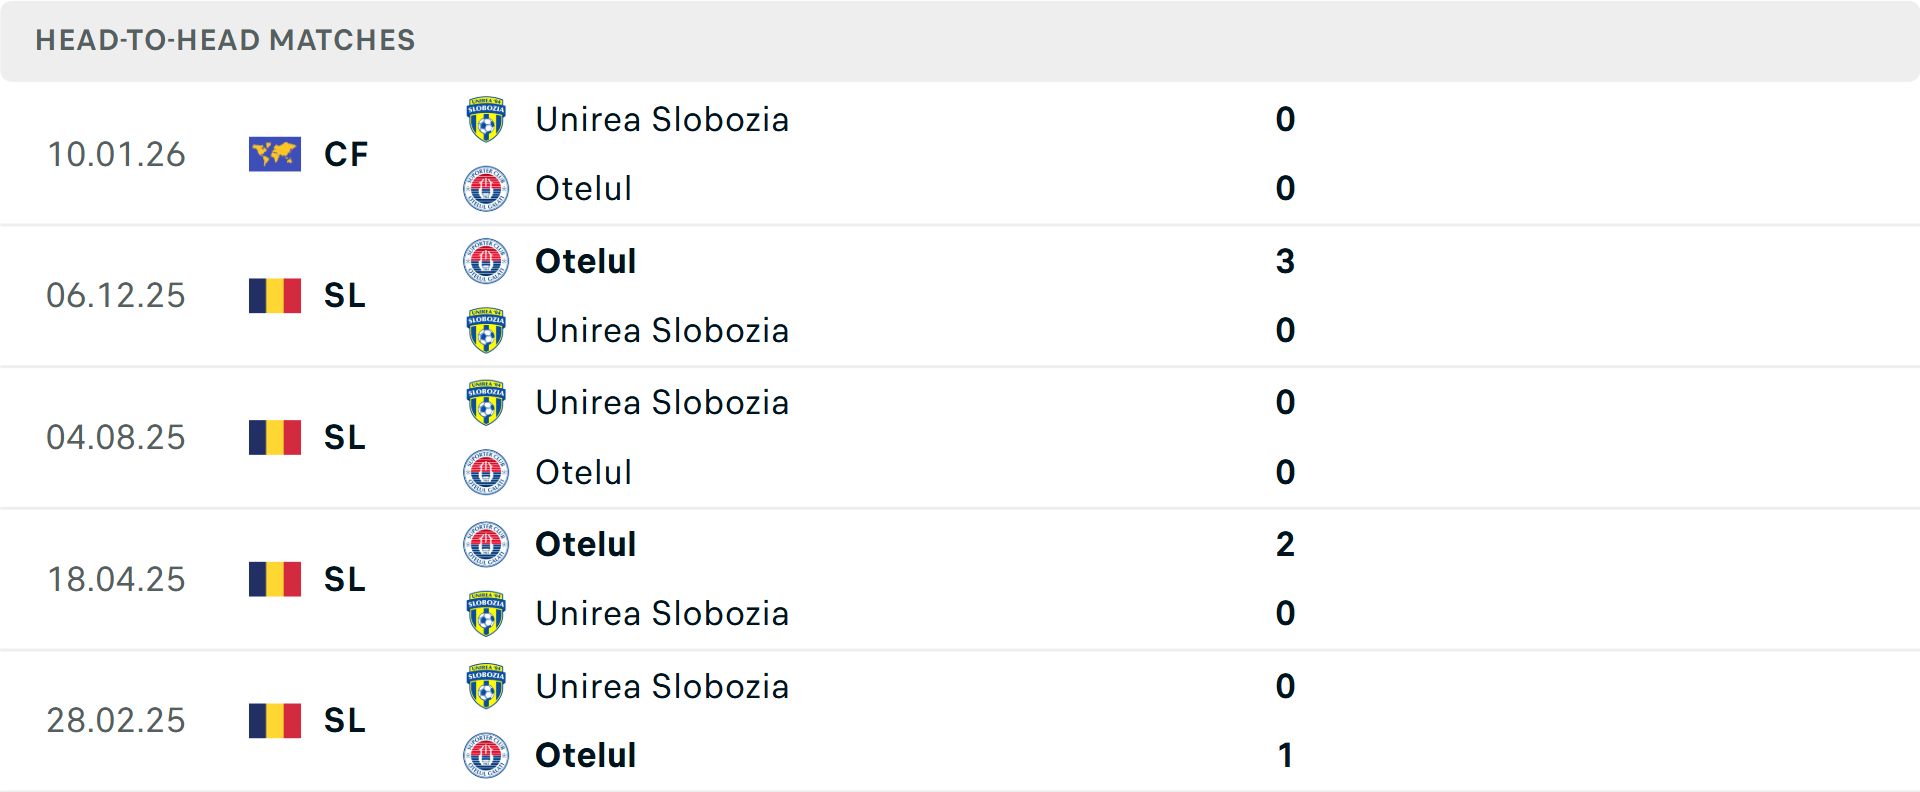Click the Unirea Slobozia club crest in the 10.01.26 match
The height and width of the screenshot is (792, 1920).
click(486, 120)
